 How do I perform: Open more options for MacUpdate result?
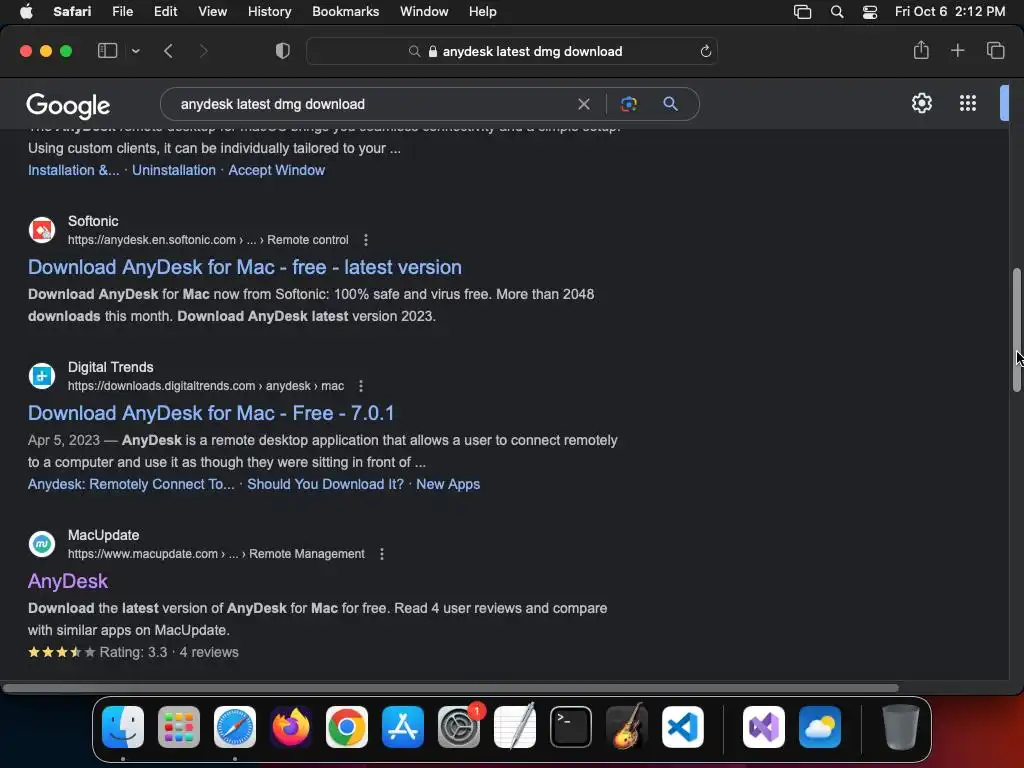coord(382,554)
